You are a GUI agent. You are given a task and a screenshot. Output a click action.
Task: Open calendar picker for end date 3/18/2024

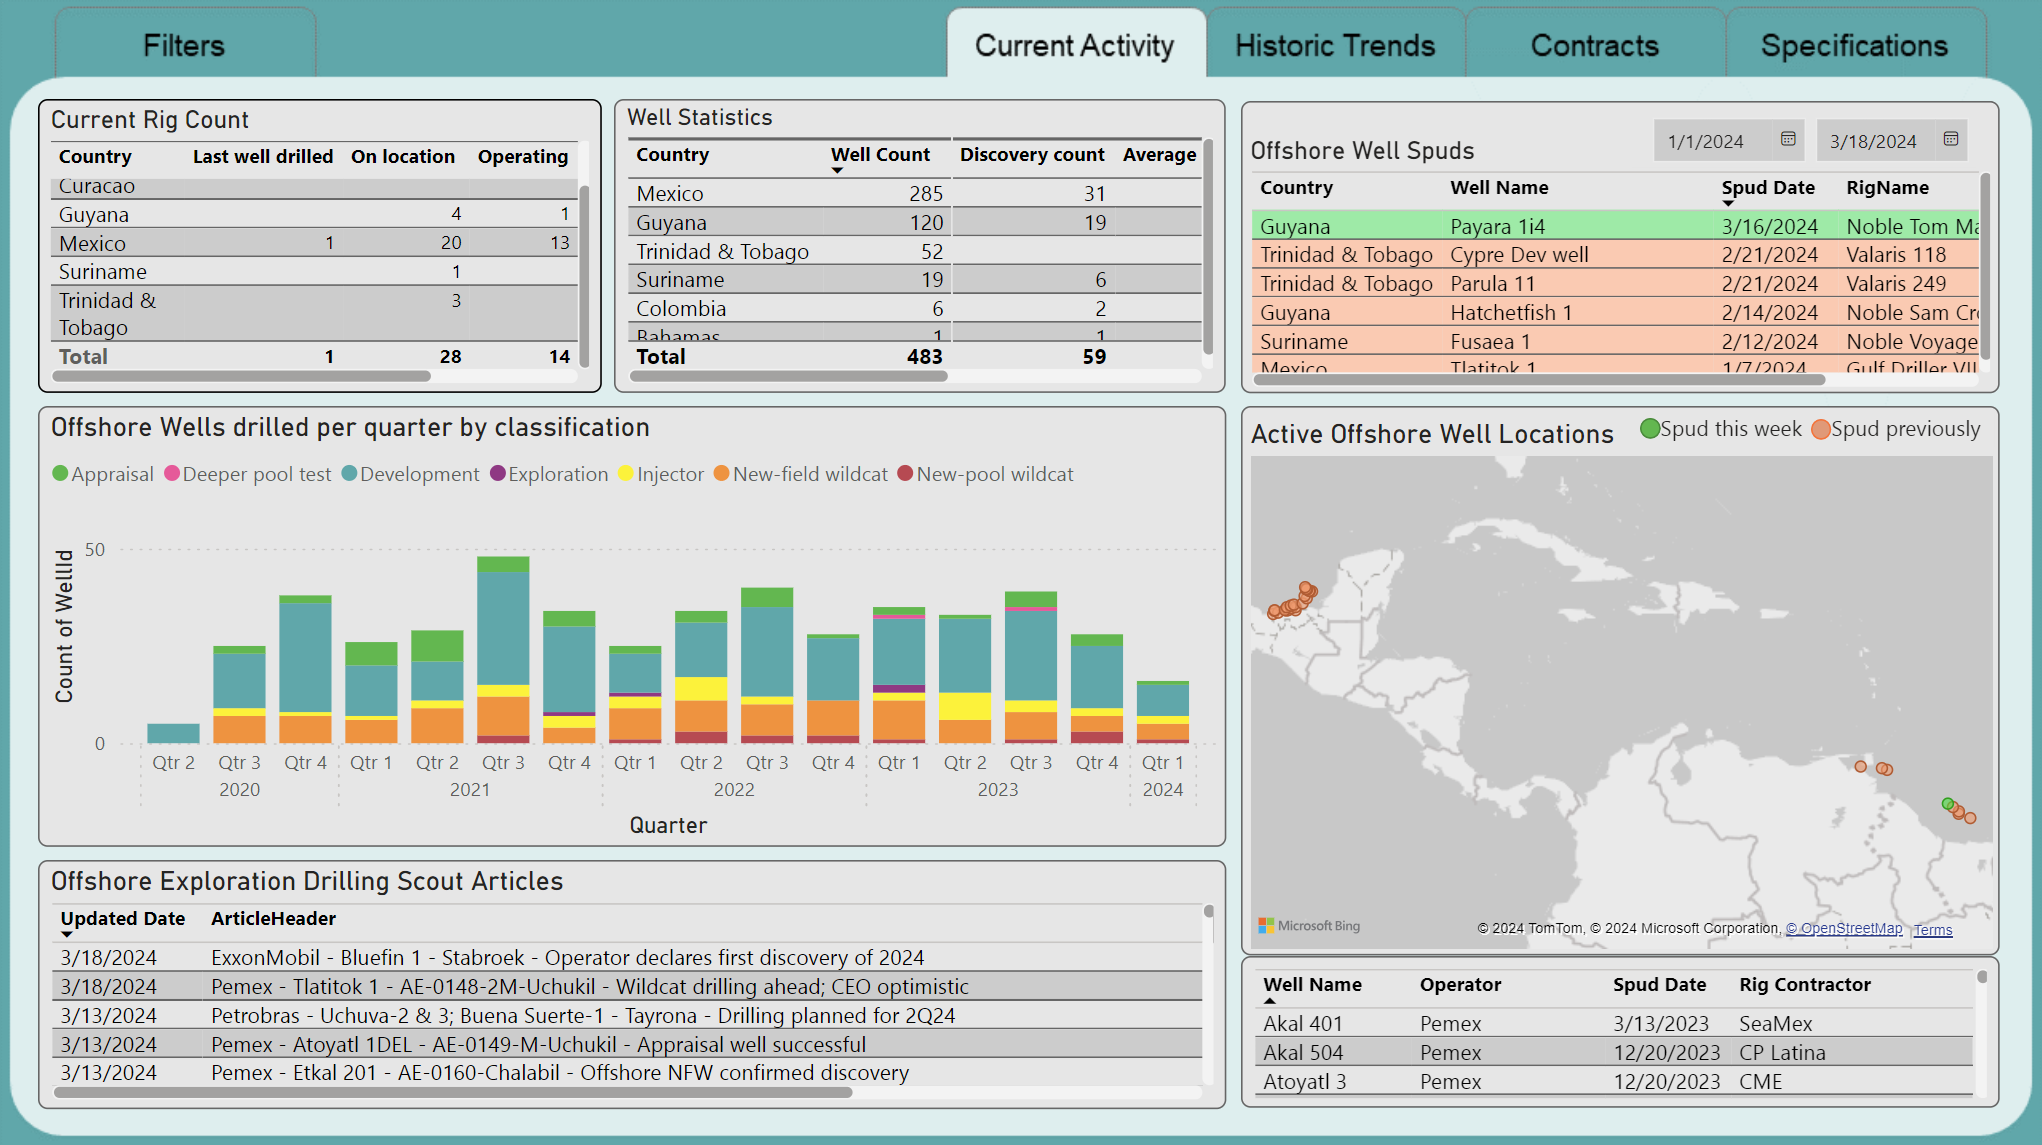(x=1950, y=140)
